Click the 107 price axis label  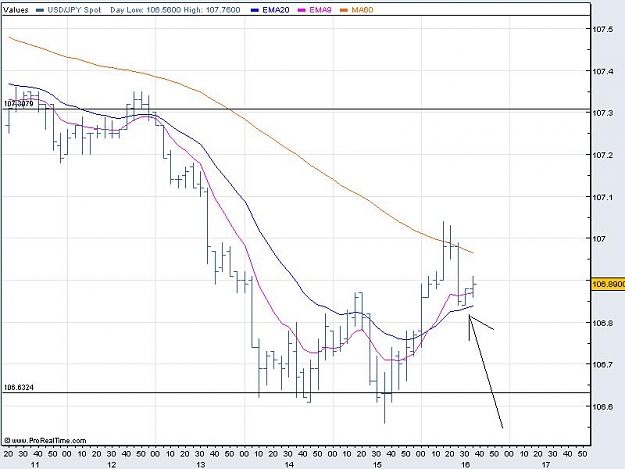tap(599, 239)
